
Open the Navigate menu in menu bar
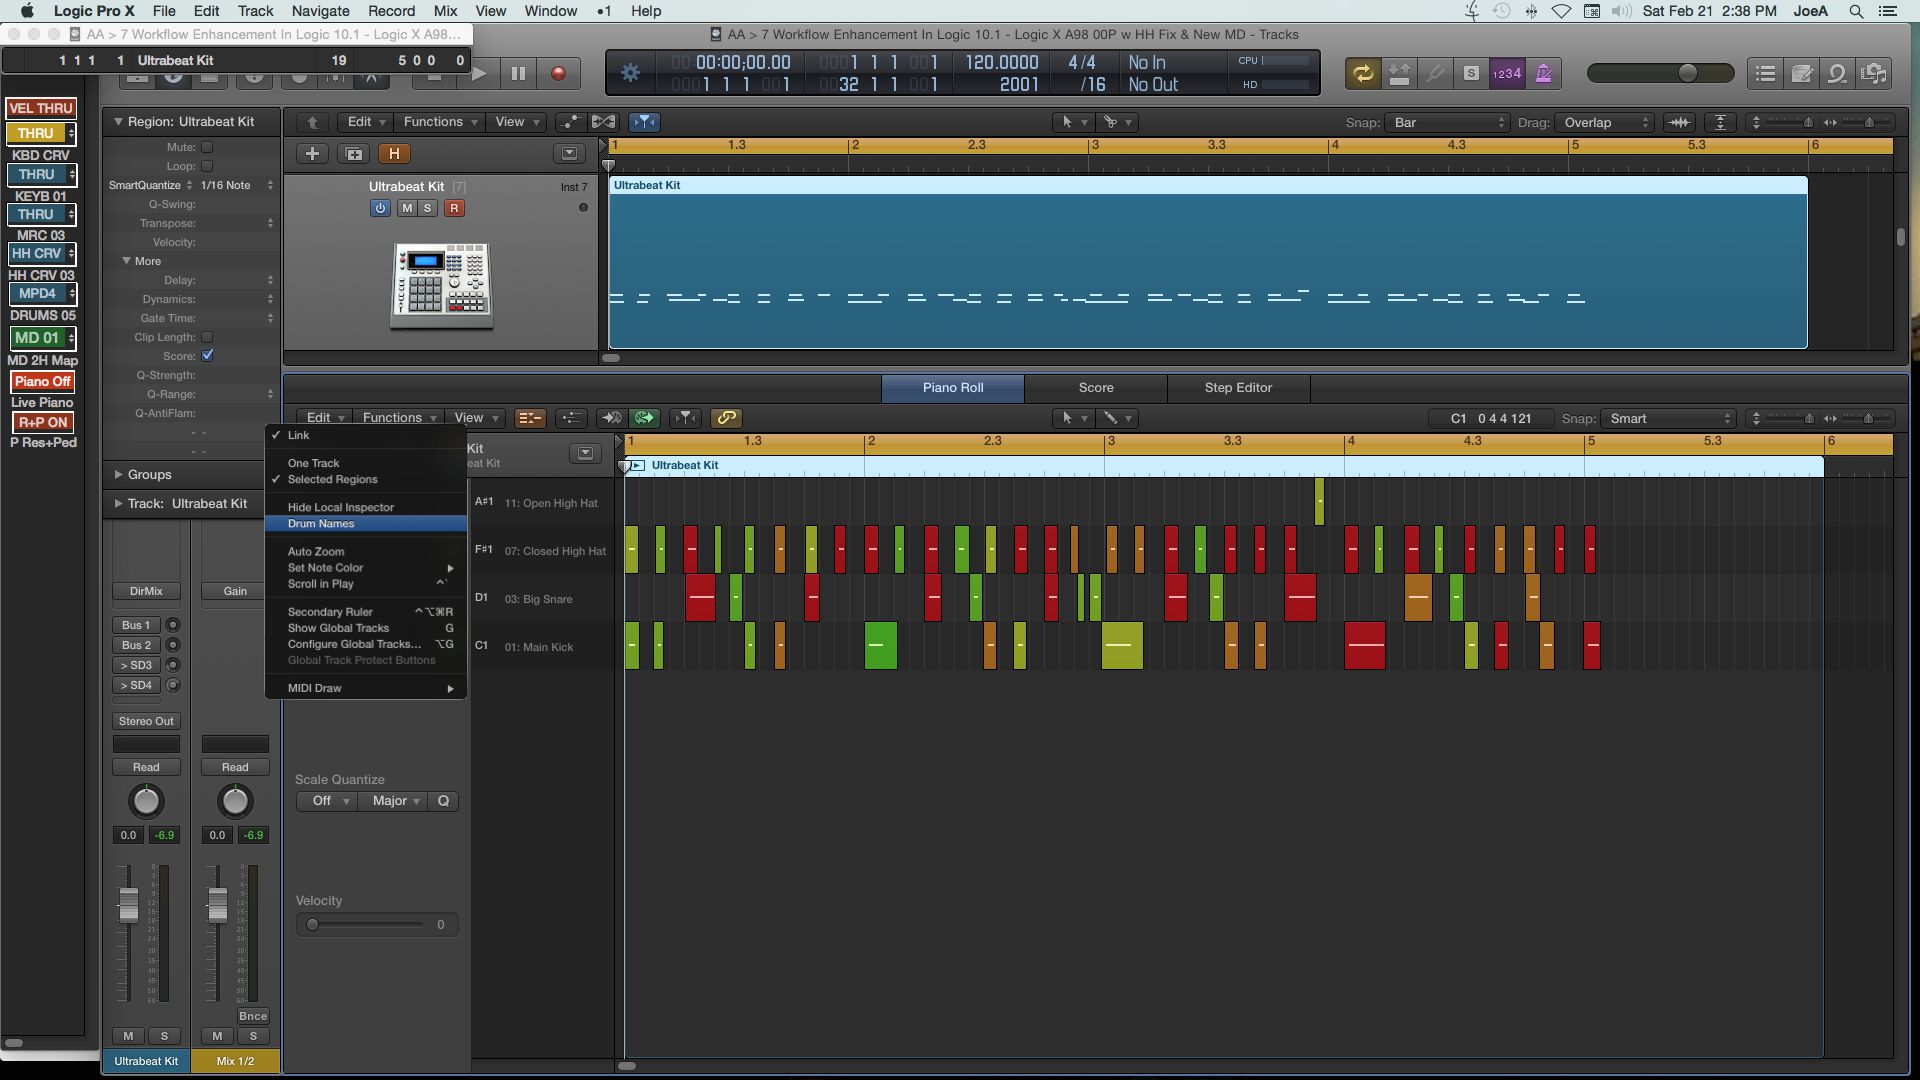coord(320,11)
